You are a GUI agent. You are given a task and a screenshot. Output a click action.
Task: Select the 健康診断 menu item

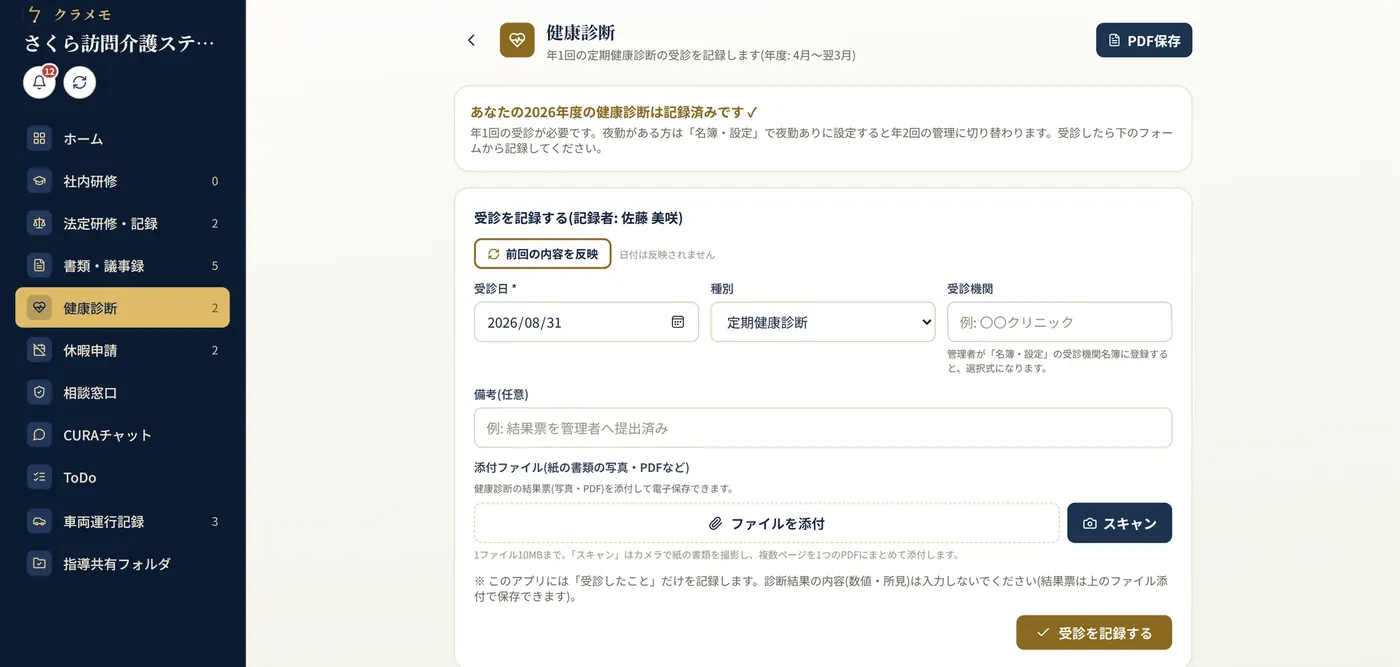(x=122, y=308)
